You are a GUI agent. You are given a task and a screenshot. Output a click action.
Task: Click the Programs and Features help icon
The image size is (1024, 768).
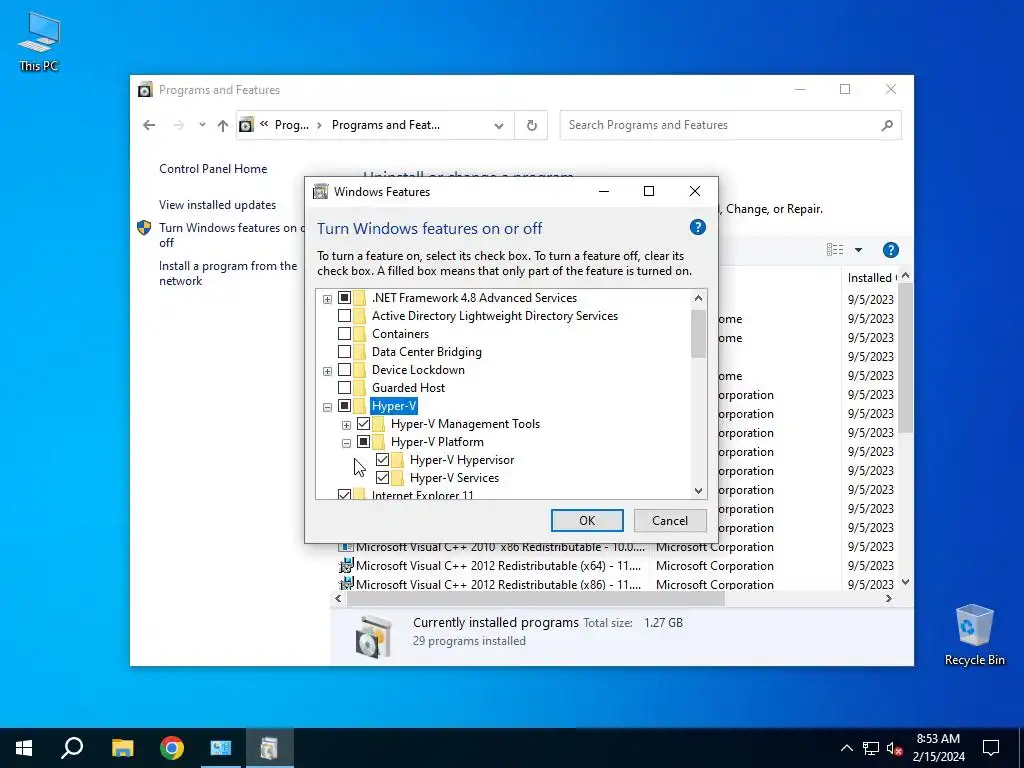[890, 250]
